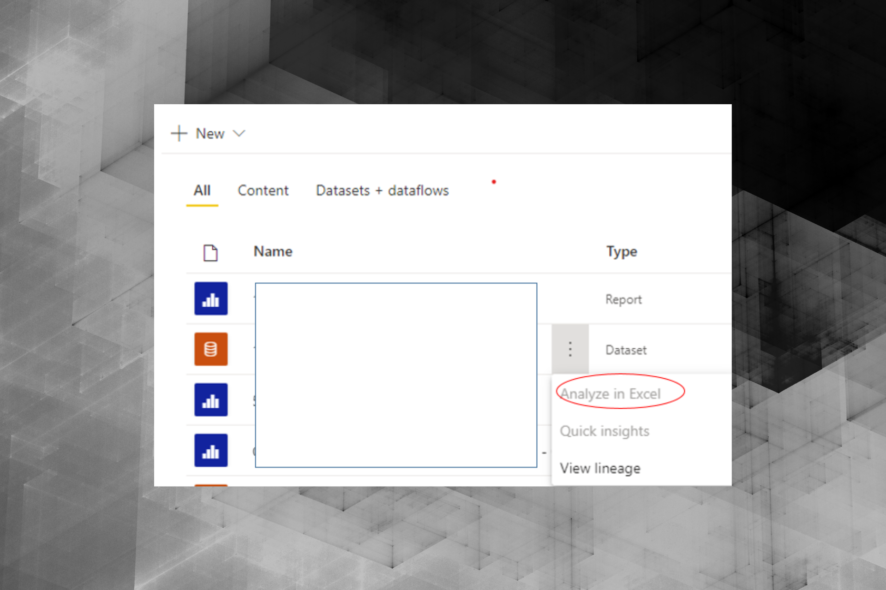Choose Analyze in Excel from the menu

(x=612, y=393)
